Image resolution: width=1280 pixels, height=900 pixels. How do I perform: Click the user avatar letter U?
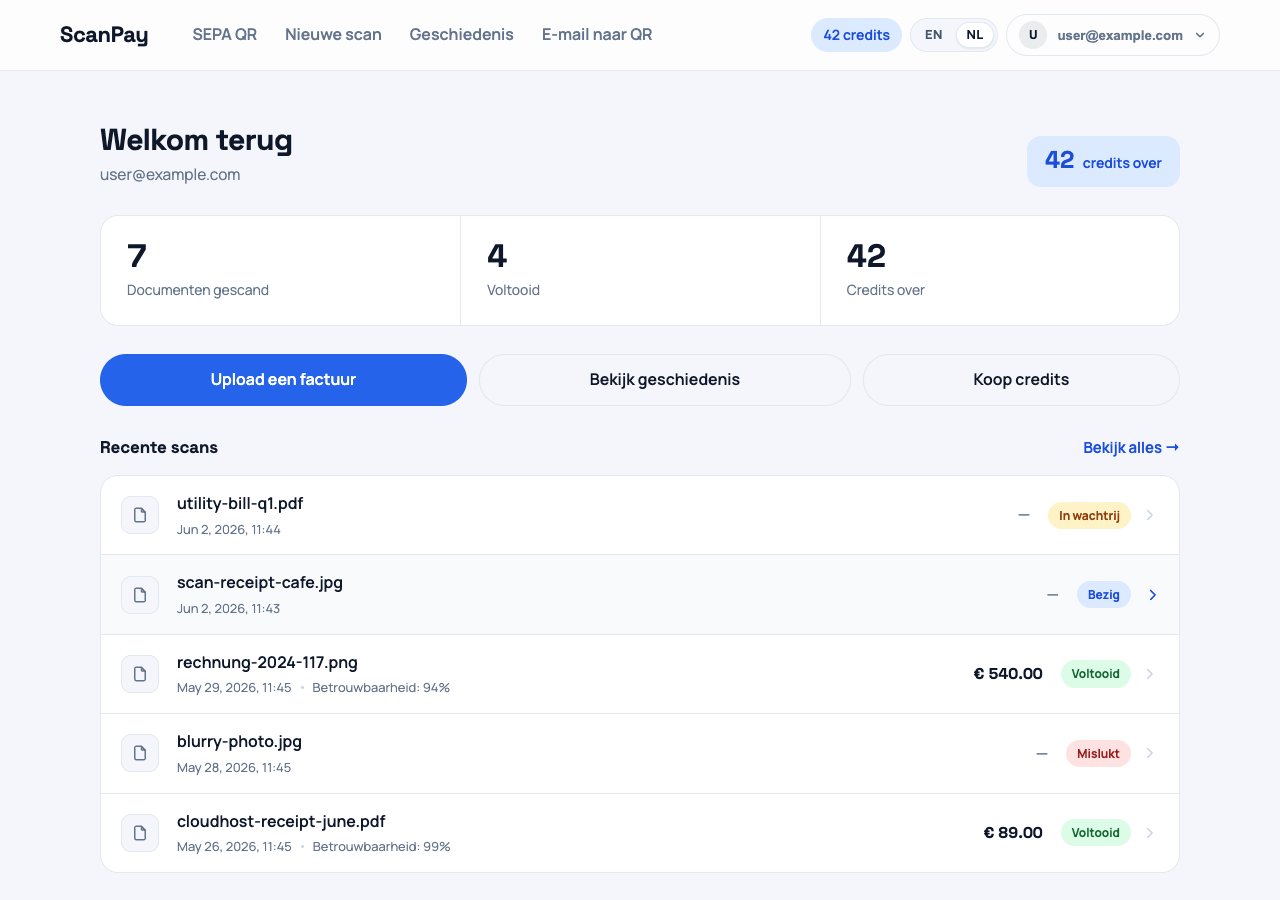1033,35
